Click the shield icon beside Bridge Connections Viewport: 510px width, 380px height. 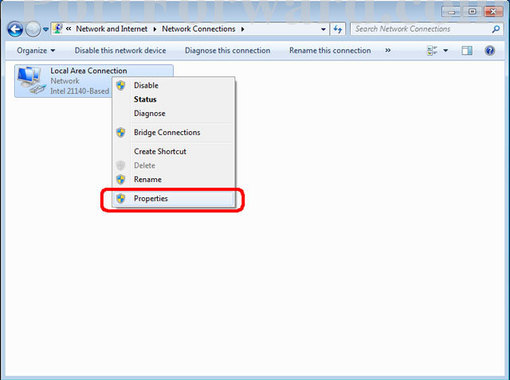121,132
